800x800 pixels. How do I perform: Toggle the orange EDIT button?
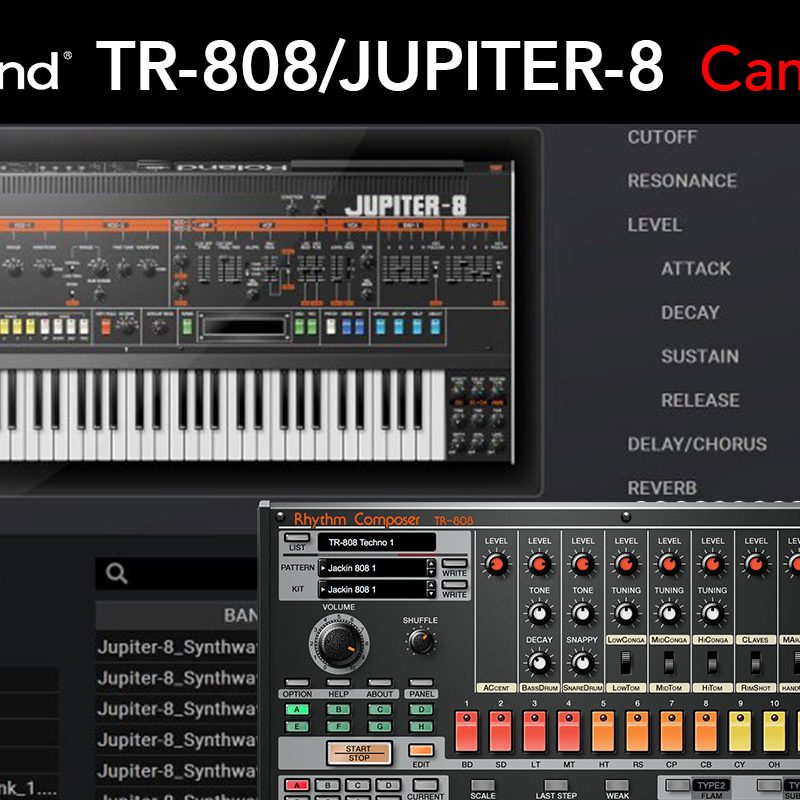coord(421,750)
